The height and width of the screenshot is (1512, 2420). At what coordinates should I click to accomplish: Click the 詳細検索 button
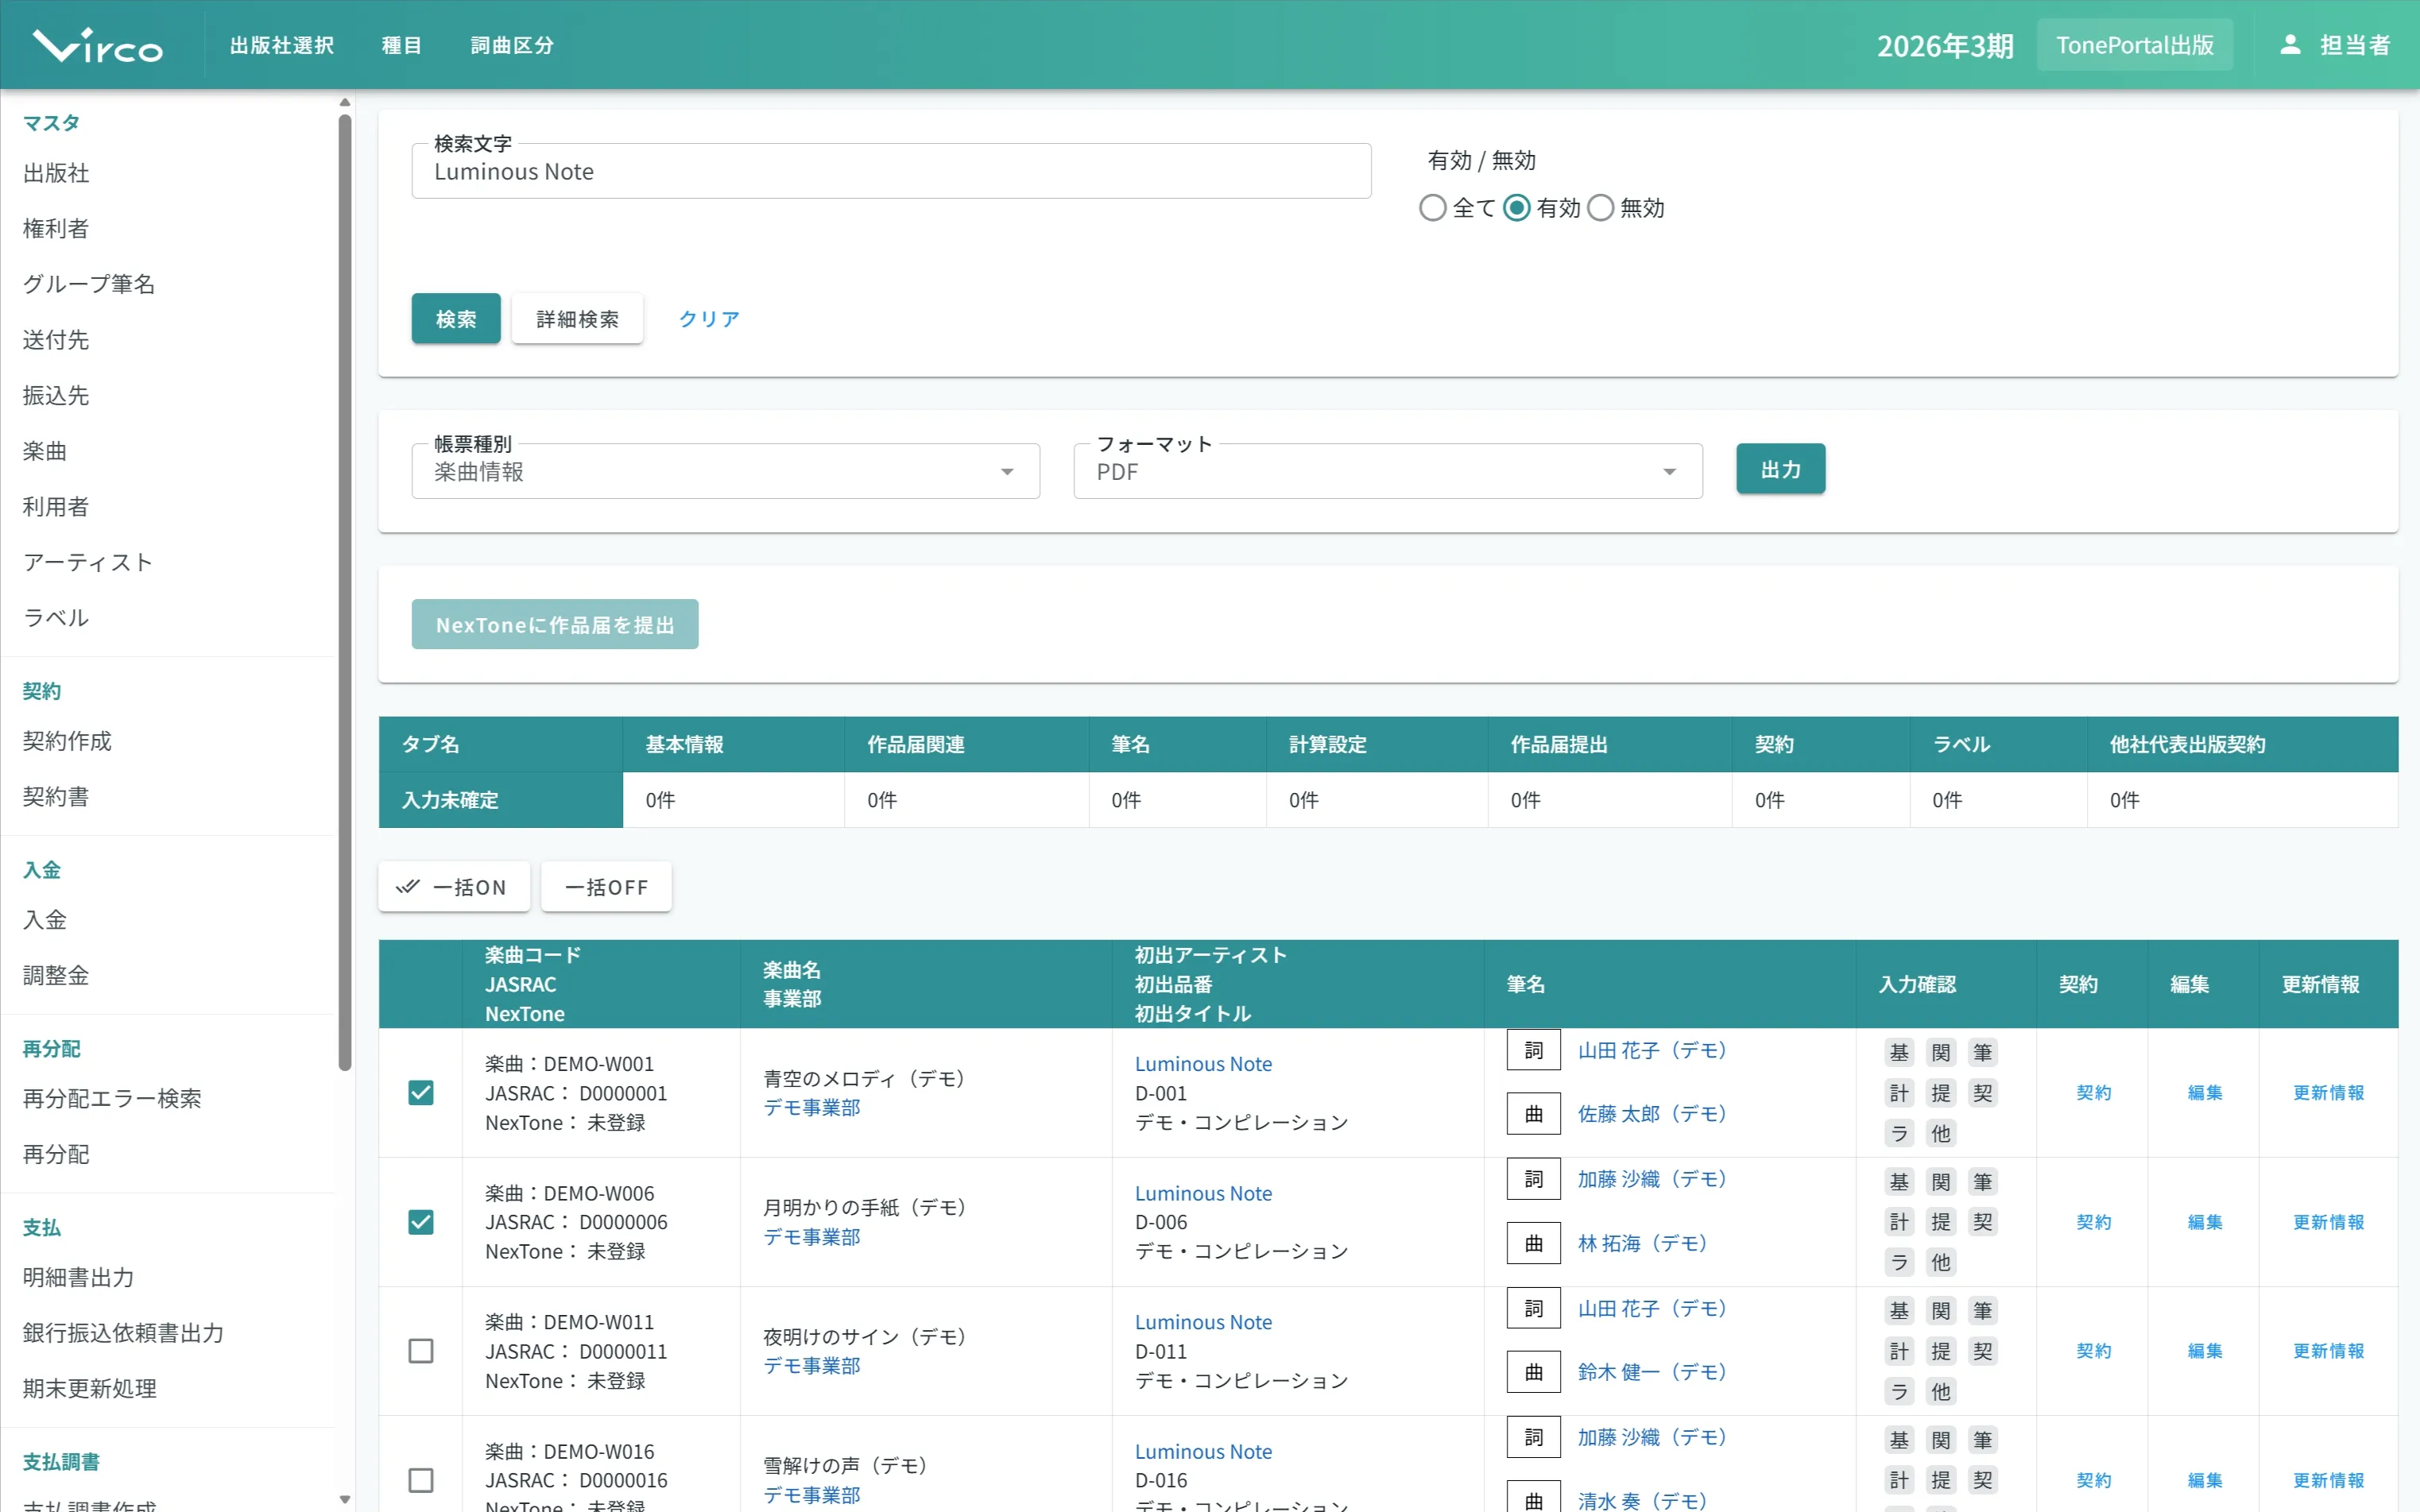[x=577, y=319]
